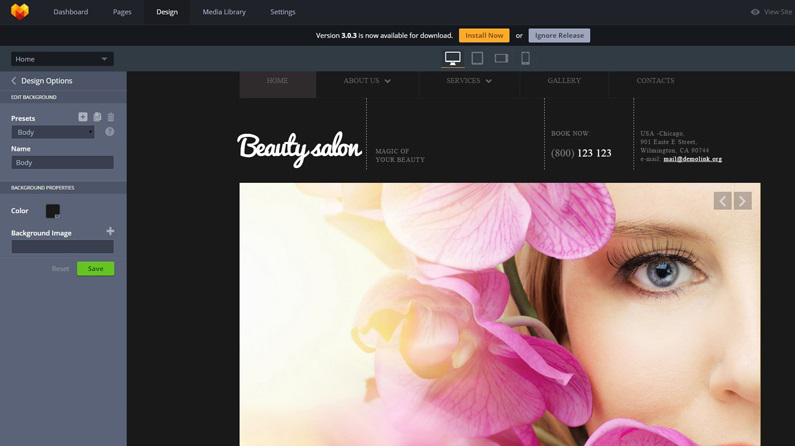Click the orchid slider image
This screenshot has height=446, width=795.
click(499, 314)
